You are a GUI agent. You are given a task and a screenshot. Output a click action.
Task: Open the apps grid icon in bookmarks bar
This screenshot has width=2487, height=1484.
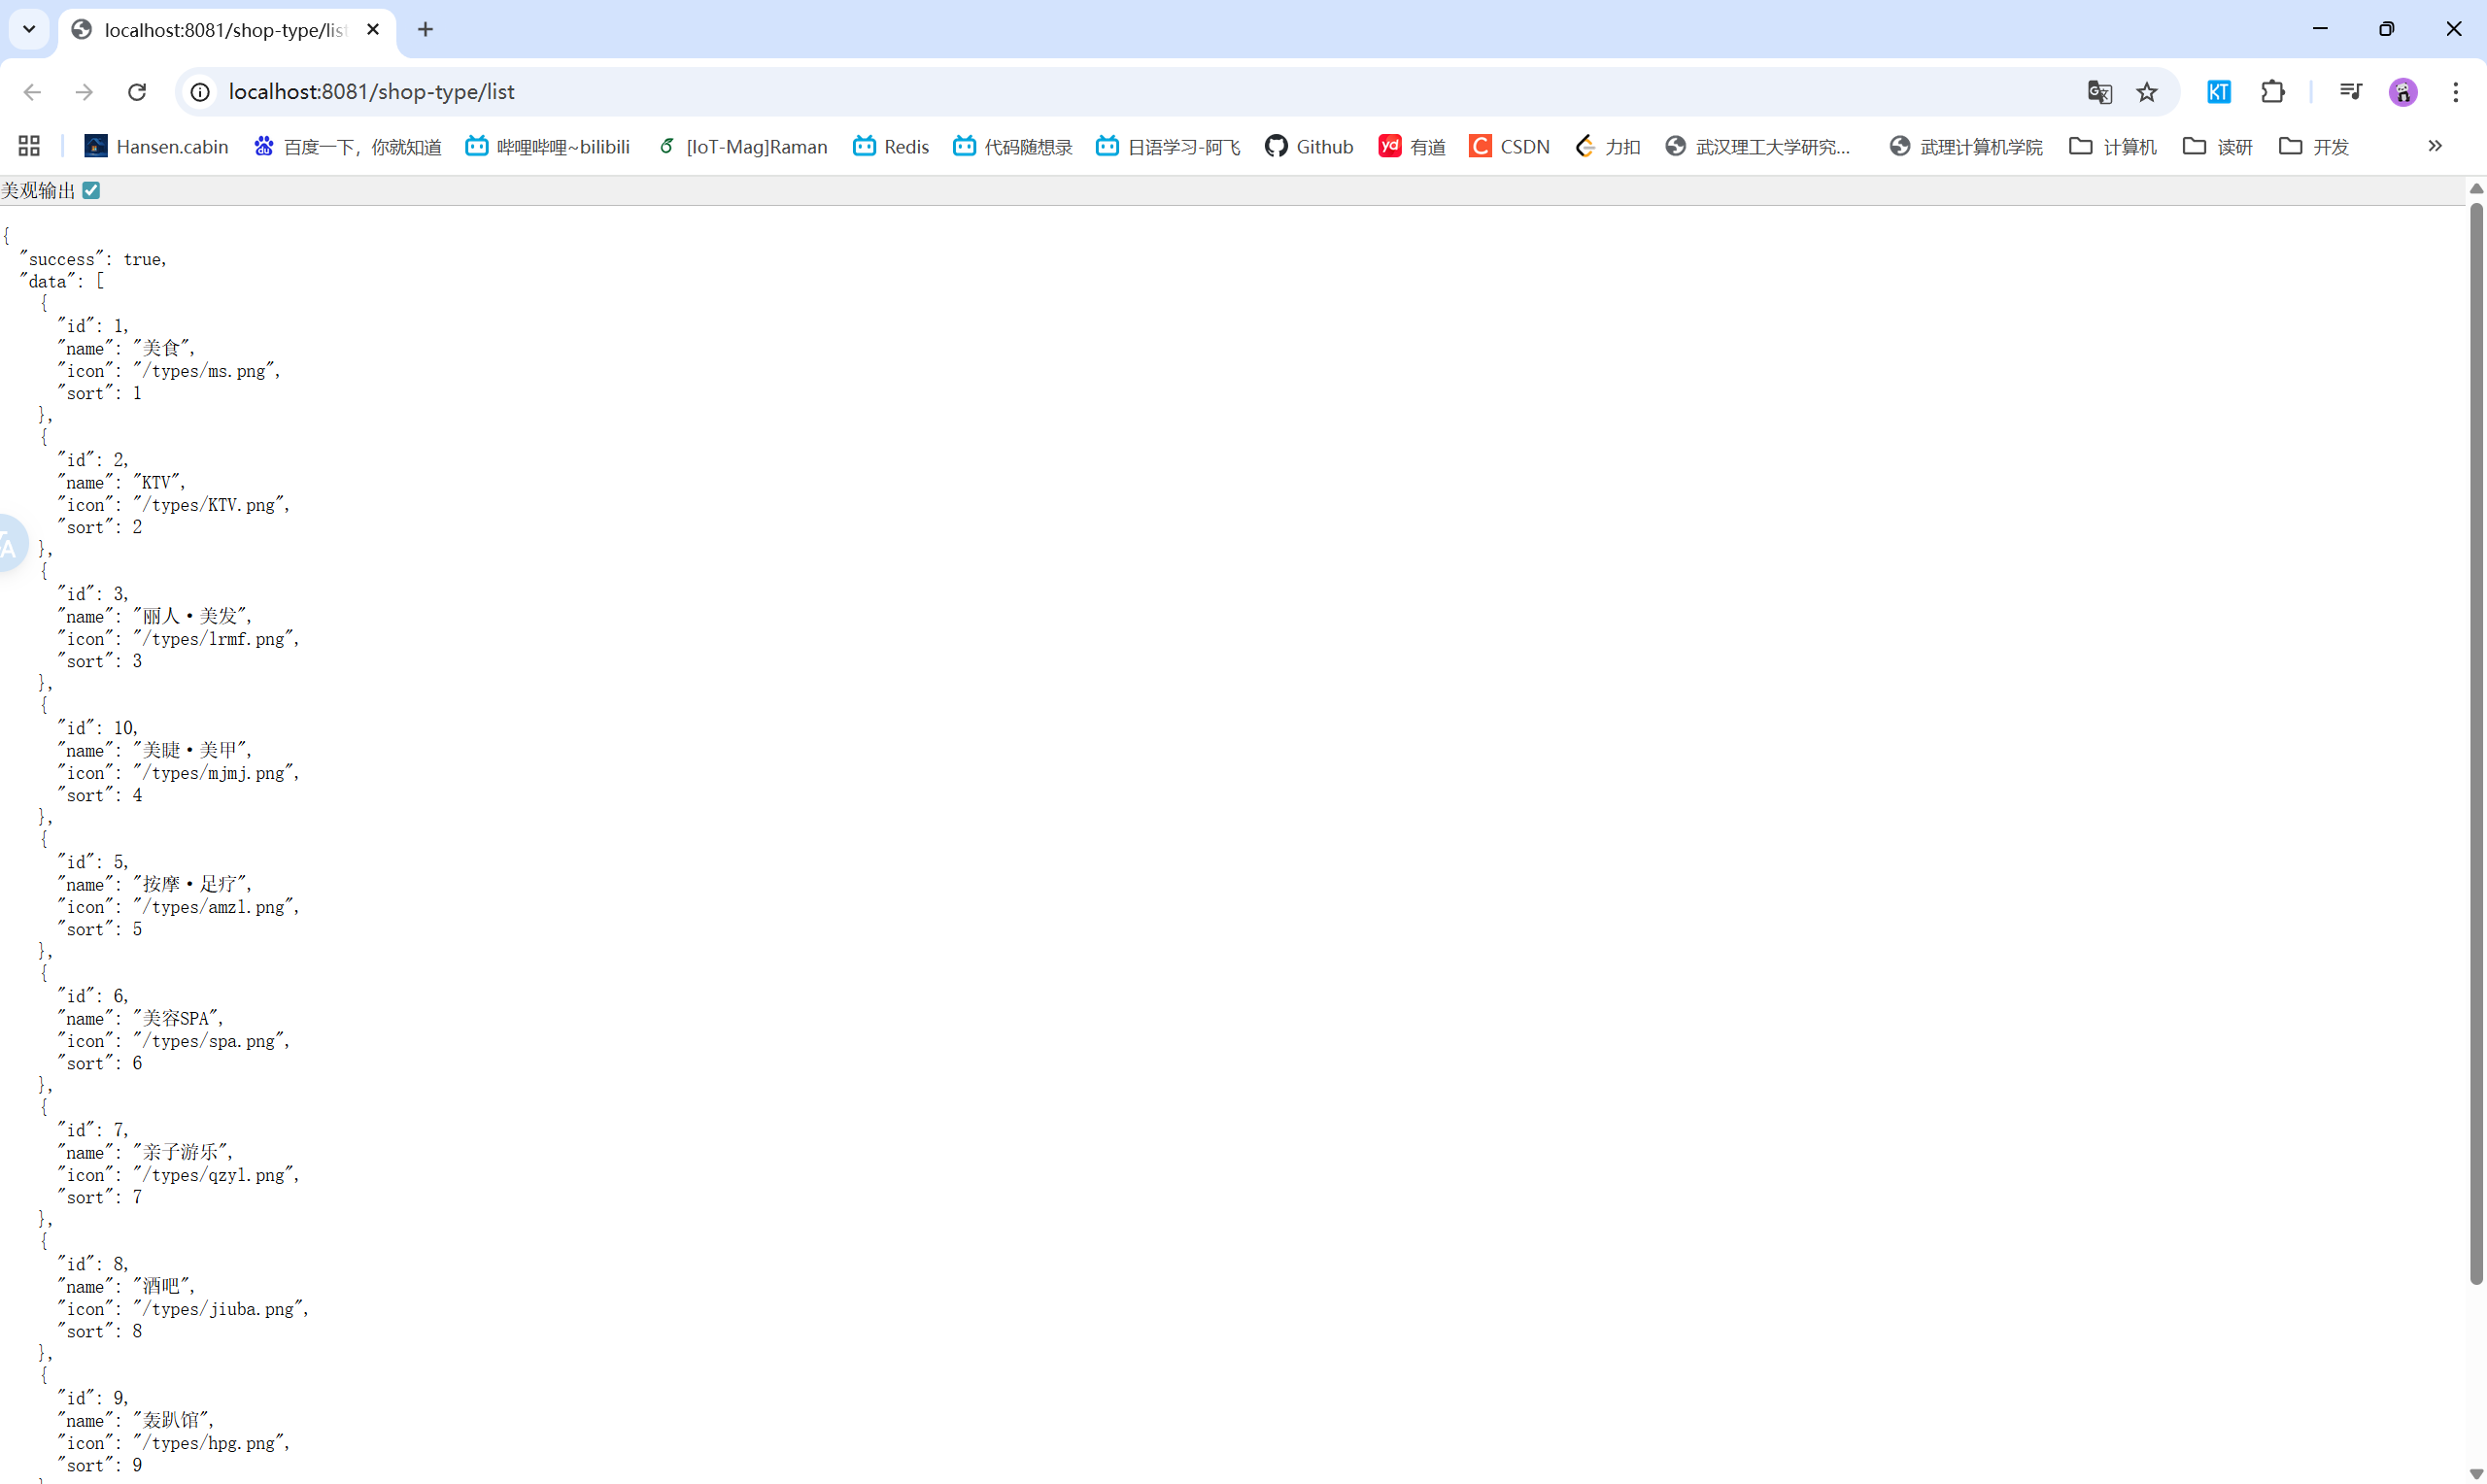point(29,146)
